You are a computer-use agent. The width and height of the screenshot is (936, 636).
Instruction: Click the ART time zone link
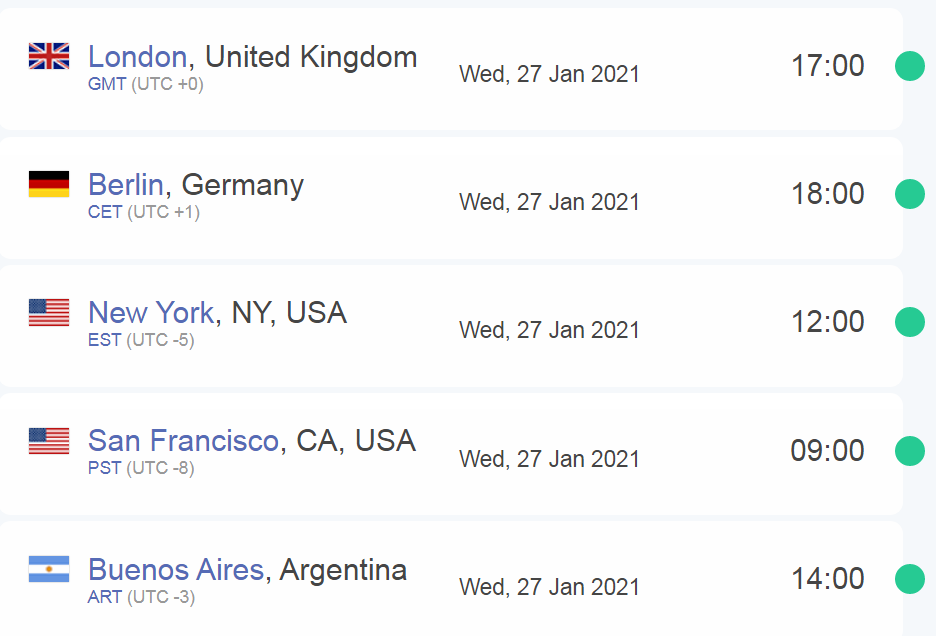[105, 597]
